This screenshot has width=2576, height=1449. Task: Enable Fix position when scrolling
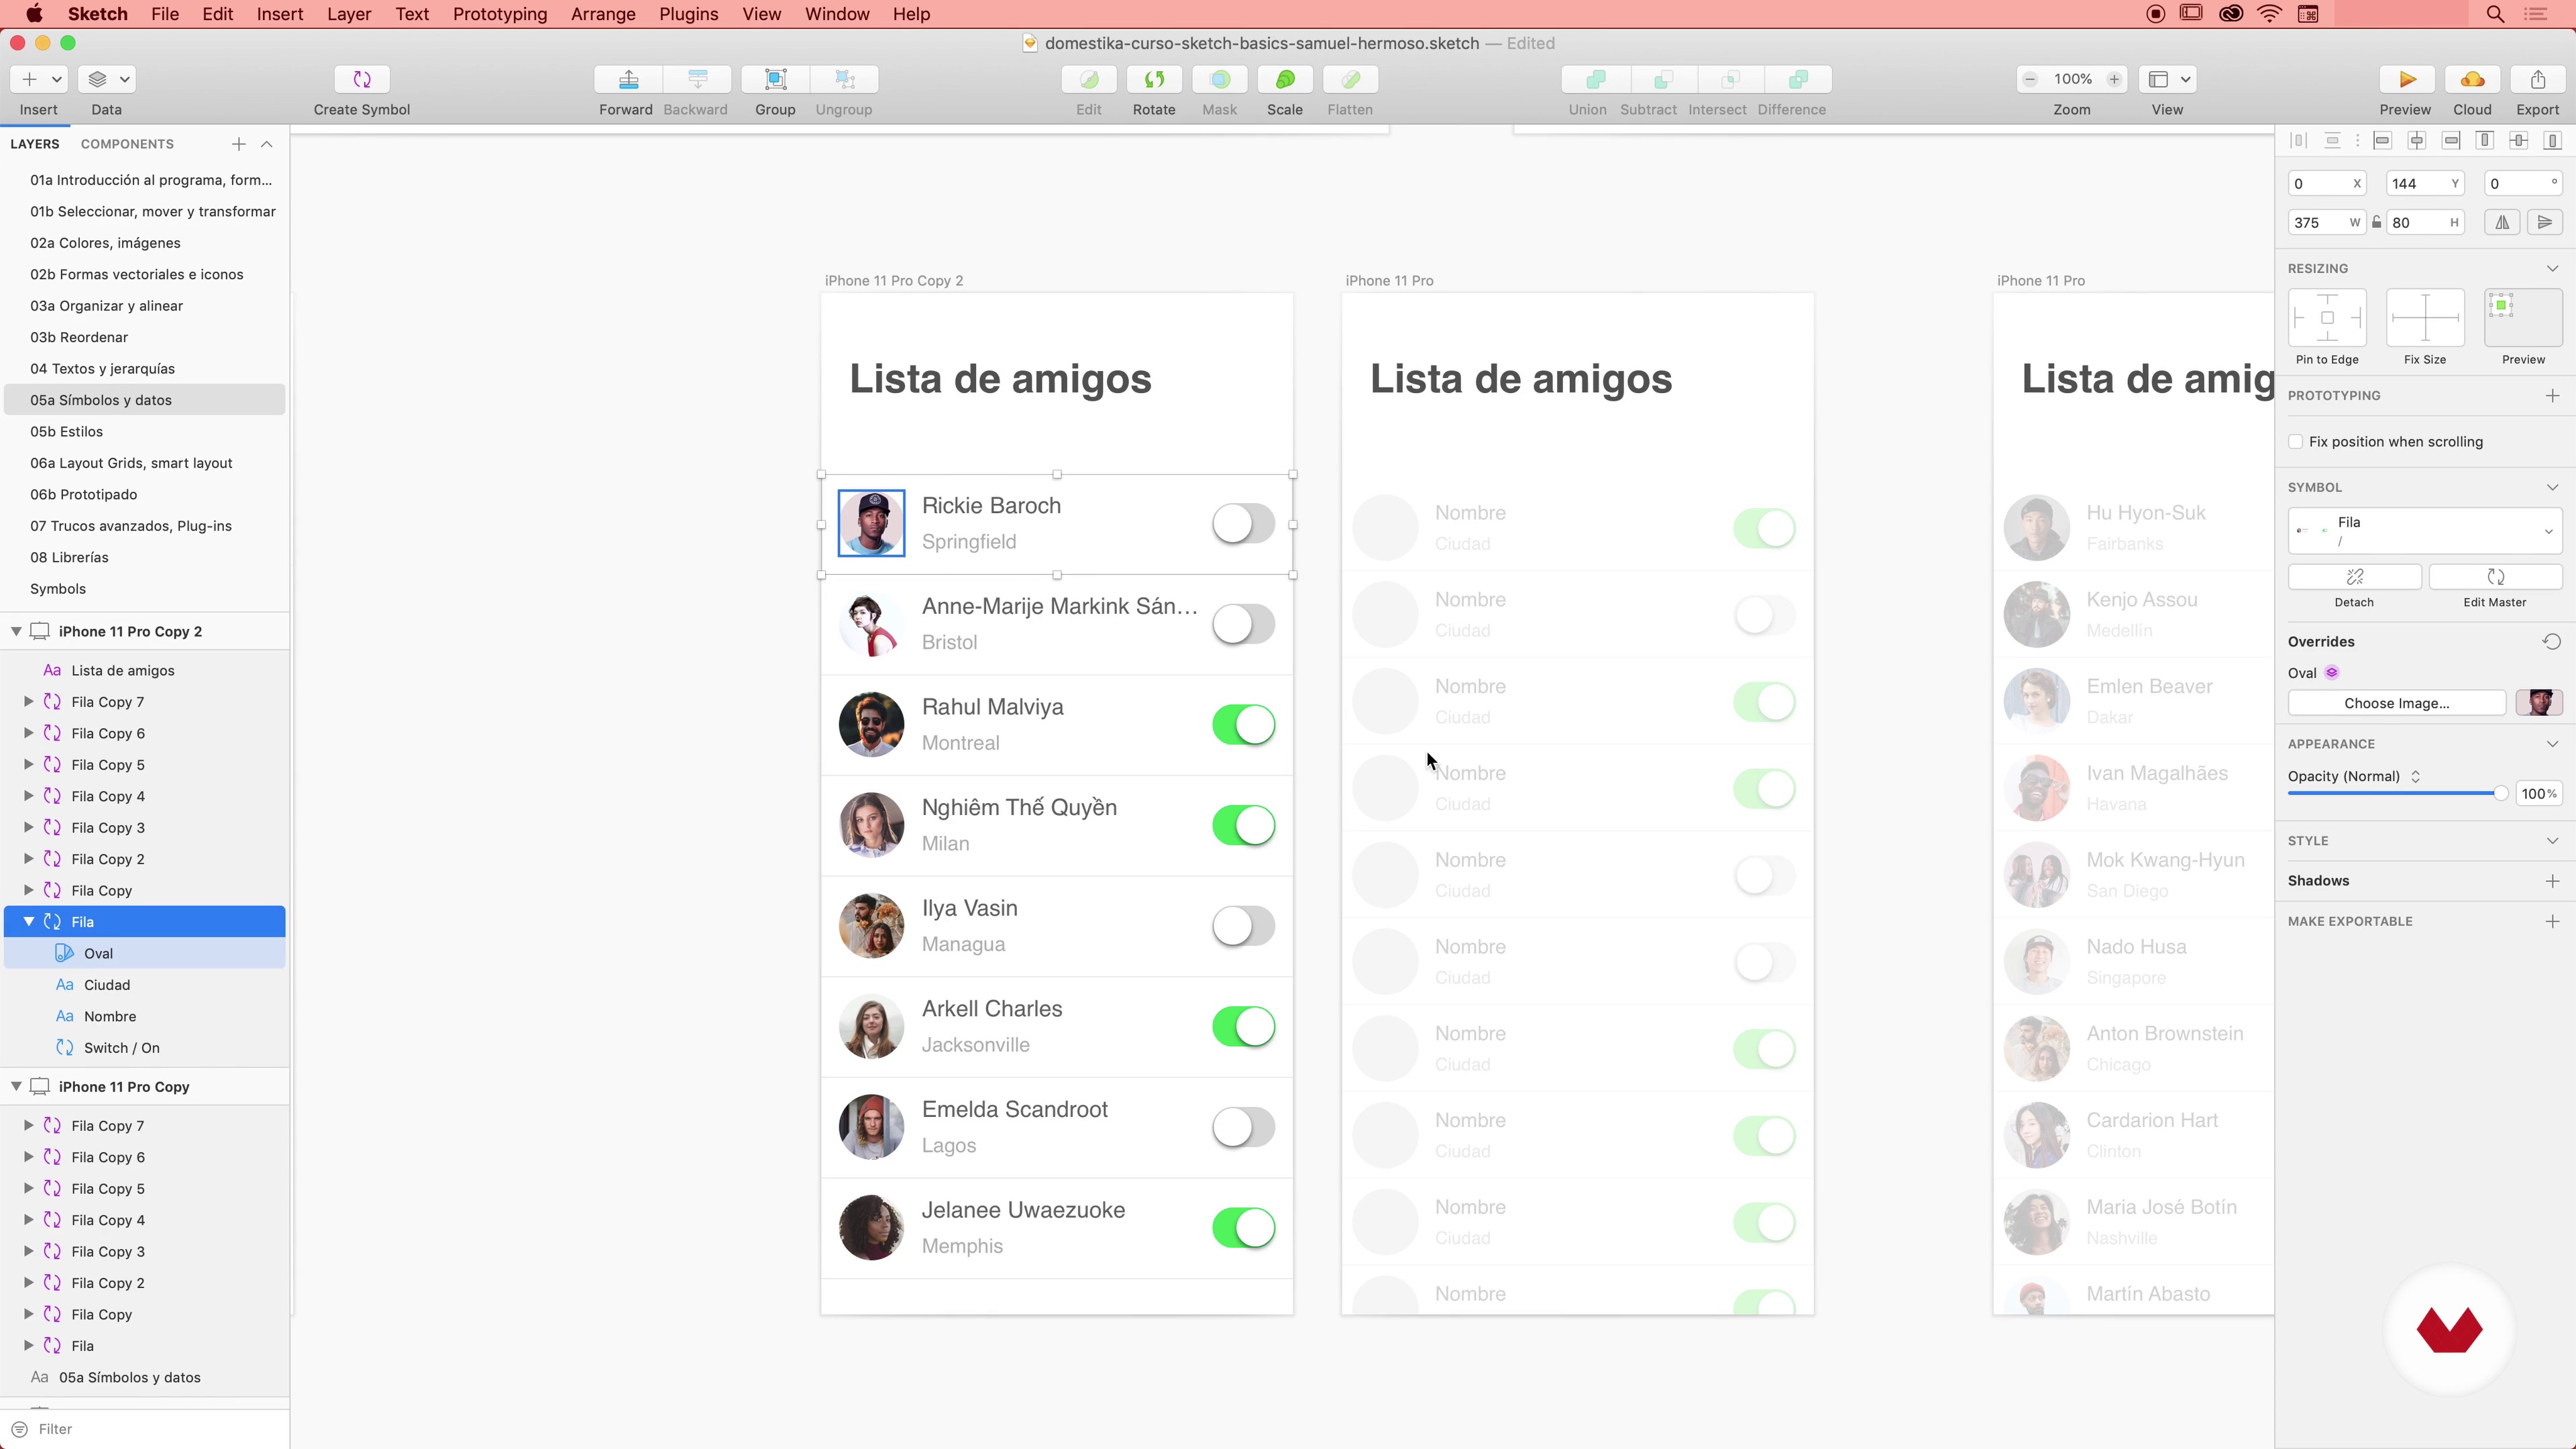[x=2296, y=442]
